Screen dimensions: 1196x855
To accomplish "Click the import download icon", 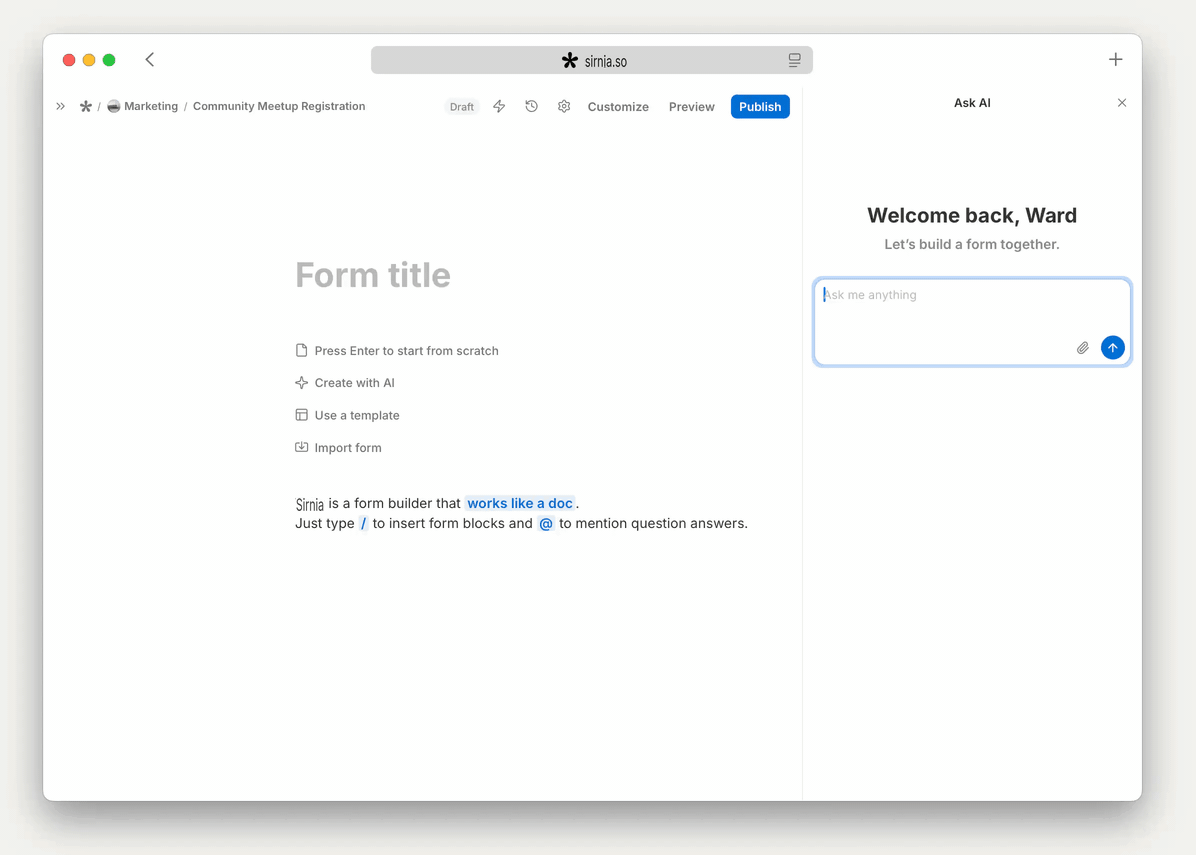I will (x=301, y=448).
